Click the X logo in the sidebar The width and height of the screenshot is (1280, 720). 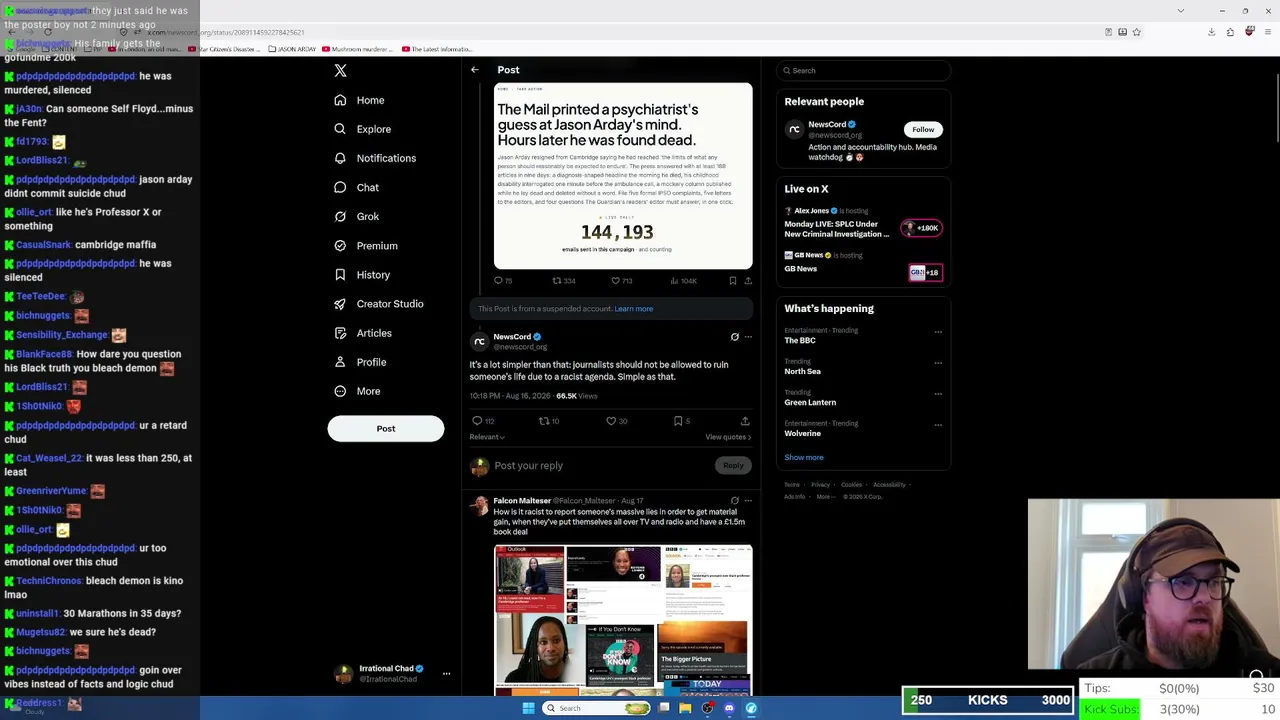(340, 70)
